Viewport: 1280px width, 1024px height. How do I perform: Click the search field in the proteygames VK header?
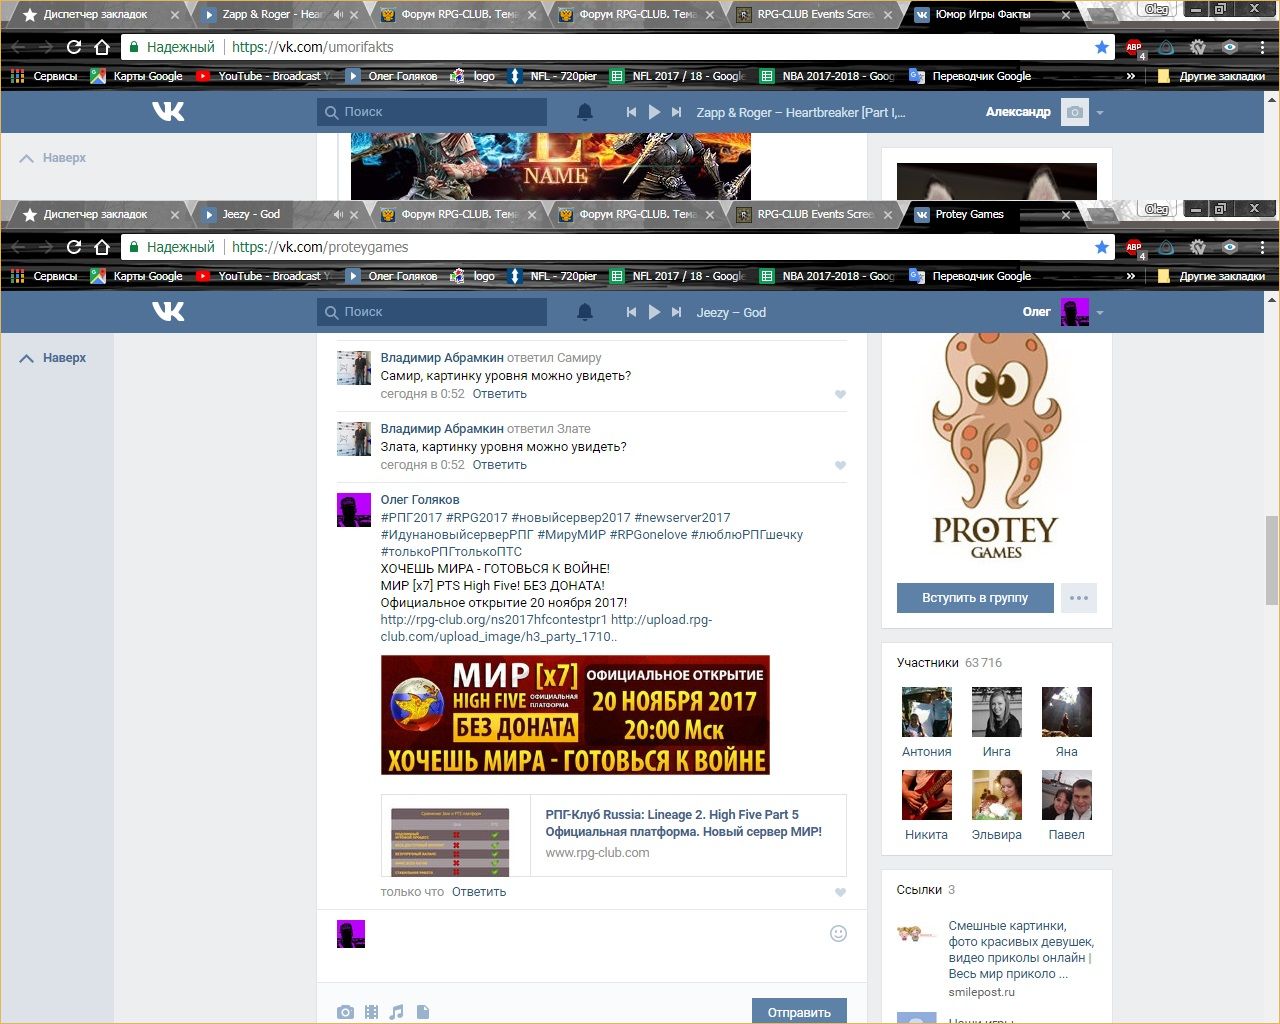pos(432,312)
